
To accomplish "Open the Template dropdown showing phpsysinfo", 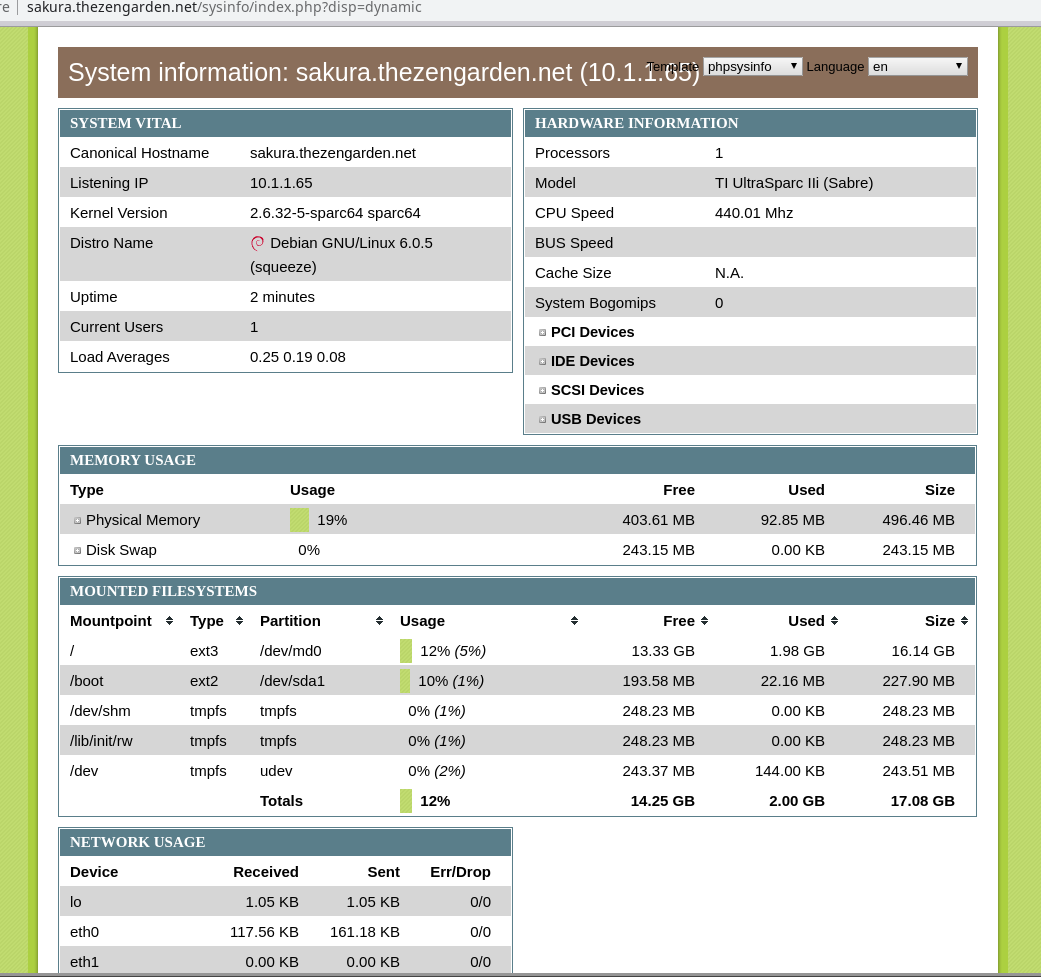I will point(752,66).
